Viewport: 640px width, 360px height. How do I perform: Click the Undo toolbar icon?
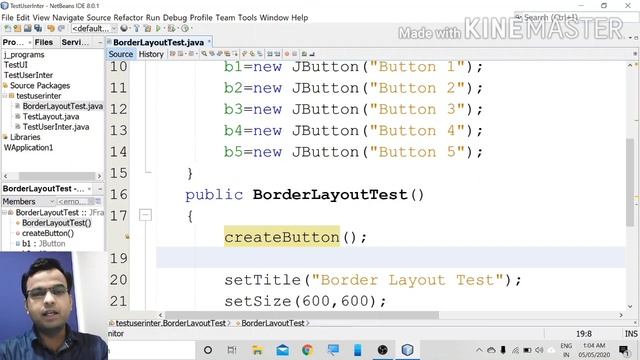coord(51,28)
